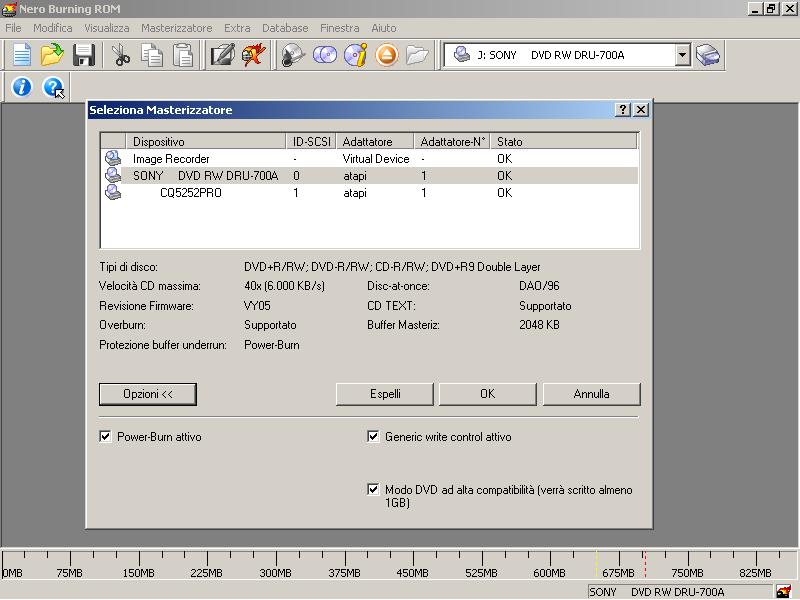The height and width of the screenshot is (600, 800).
Task: Confirm selection with OK button
Action: 488,394
